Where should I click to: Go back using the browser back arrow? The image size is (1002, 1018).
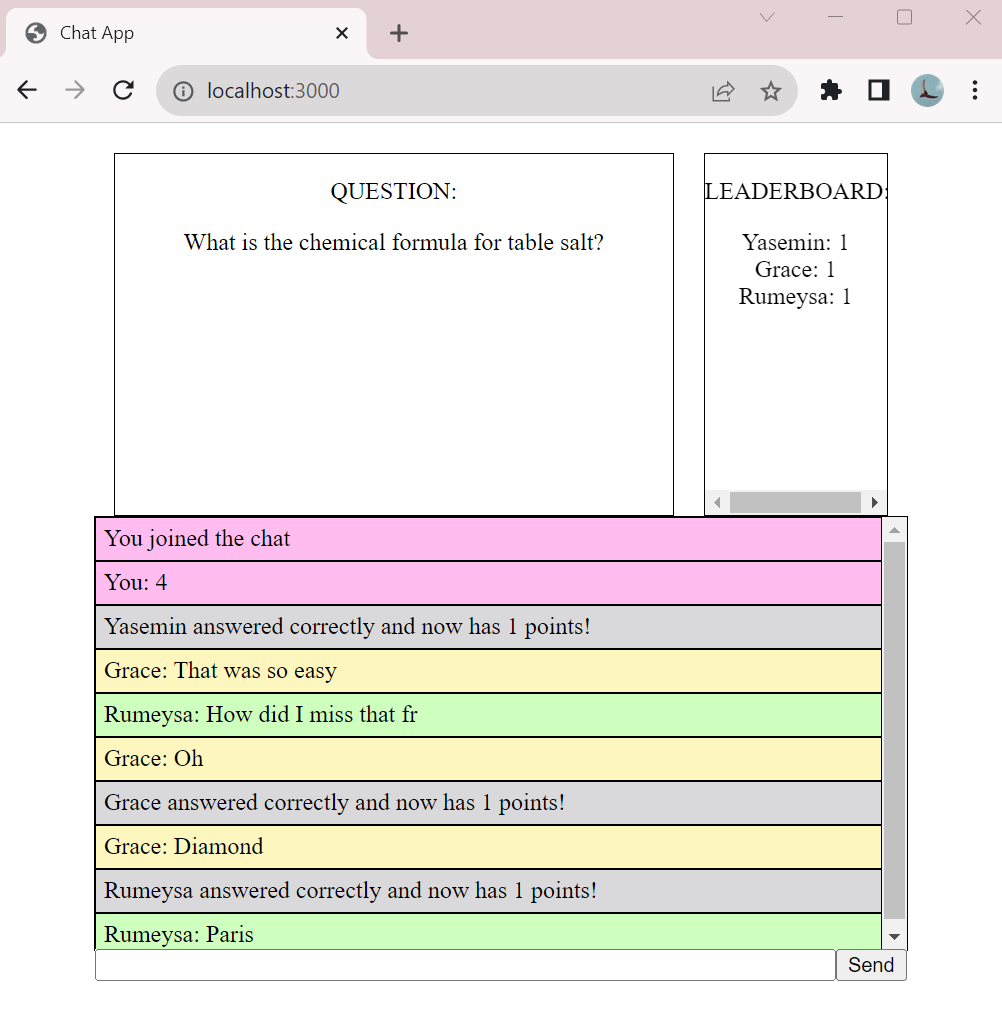27,90
